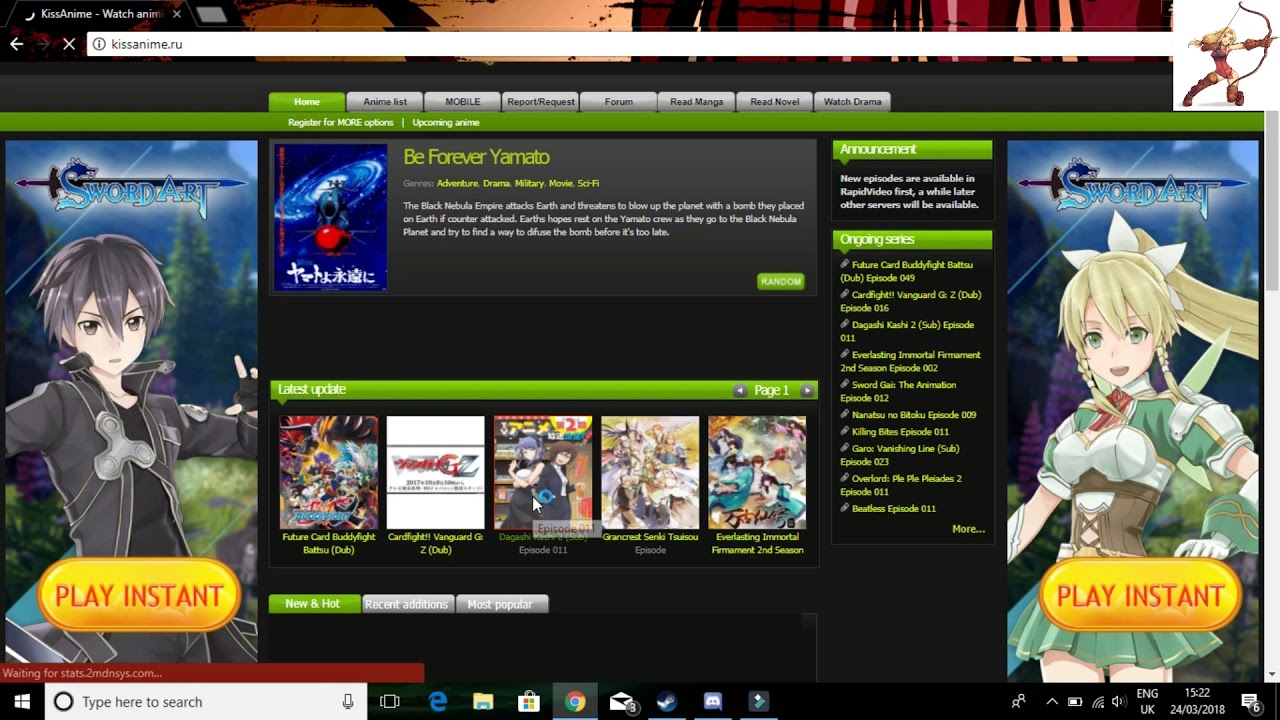Select the Movie genre link

tap(560, 184)
